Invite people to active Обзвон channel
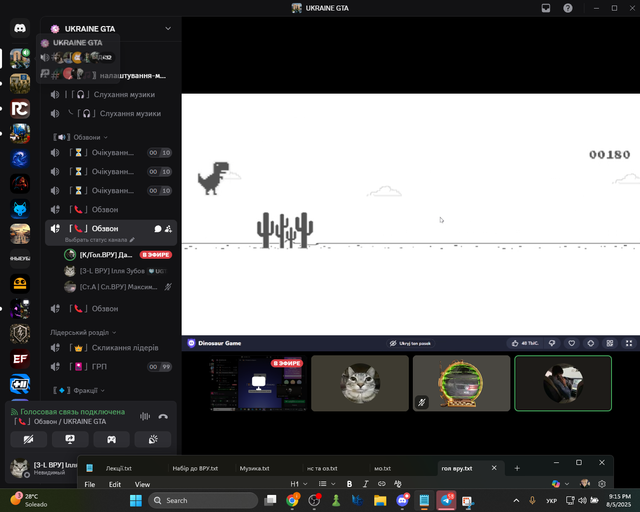 pos(168,229)
